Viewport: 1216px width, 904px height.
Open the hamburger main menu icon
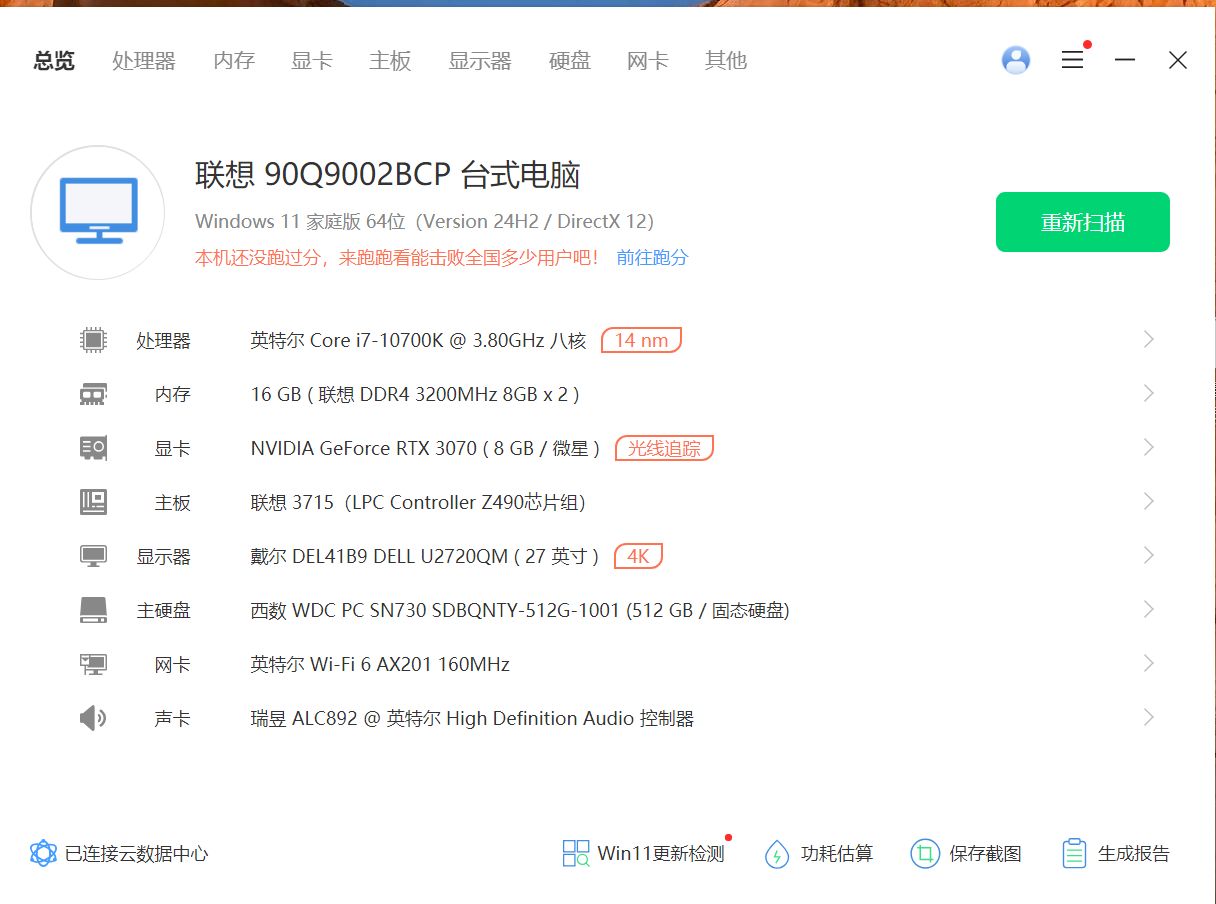pyautogui.click(x=1073, y=60)
